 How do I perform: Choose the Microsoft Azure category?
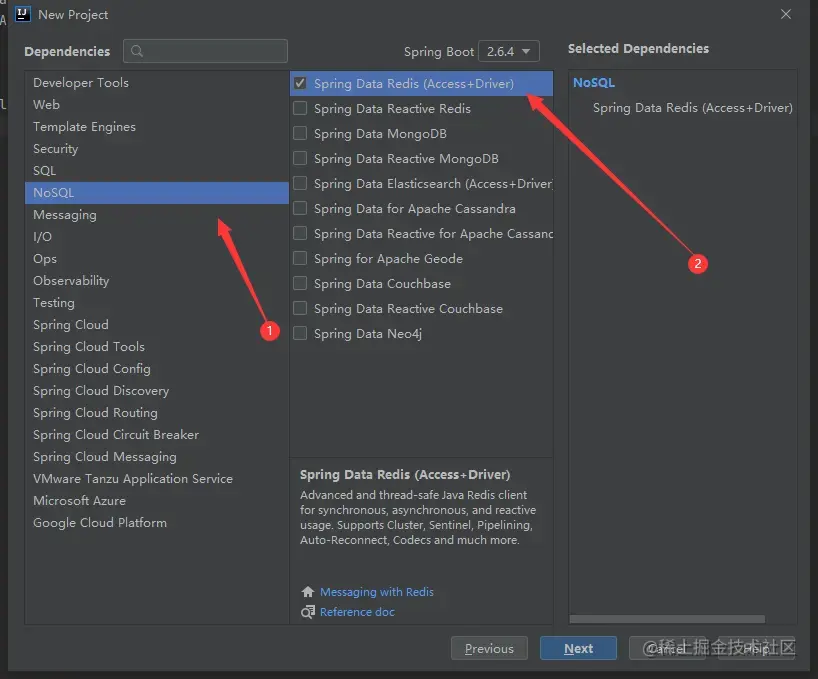(157, 501)
